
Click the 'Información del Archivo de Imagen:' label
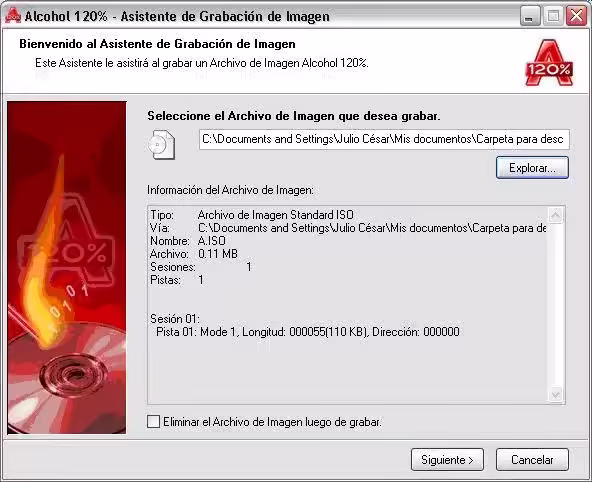pos(230,190)
